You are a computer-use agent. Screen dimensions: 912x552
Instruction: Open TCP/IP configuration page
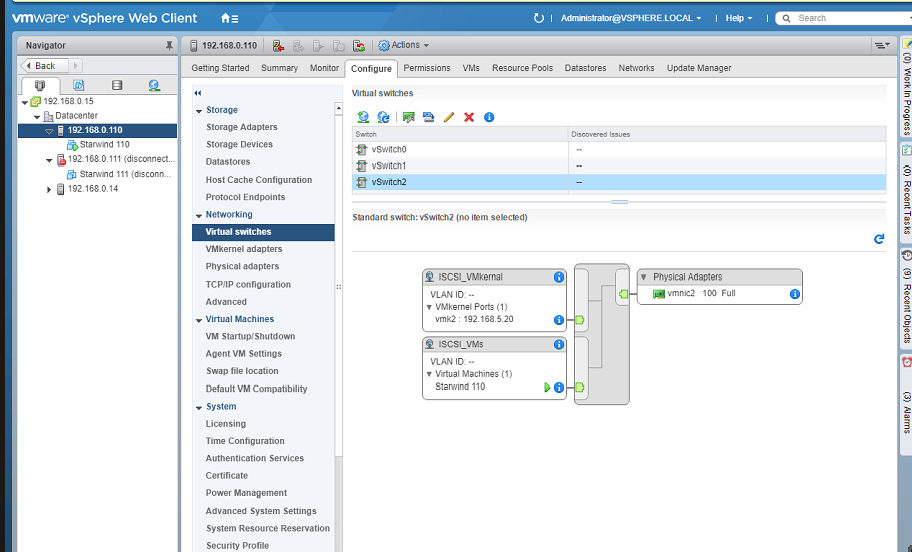248,284
